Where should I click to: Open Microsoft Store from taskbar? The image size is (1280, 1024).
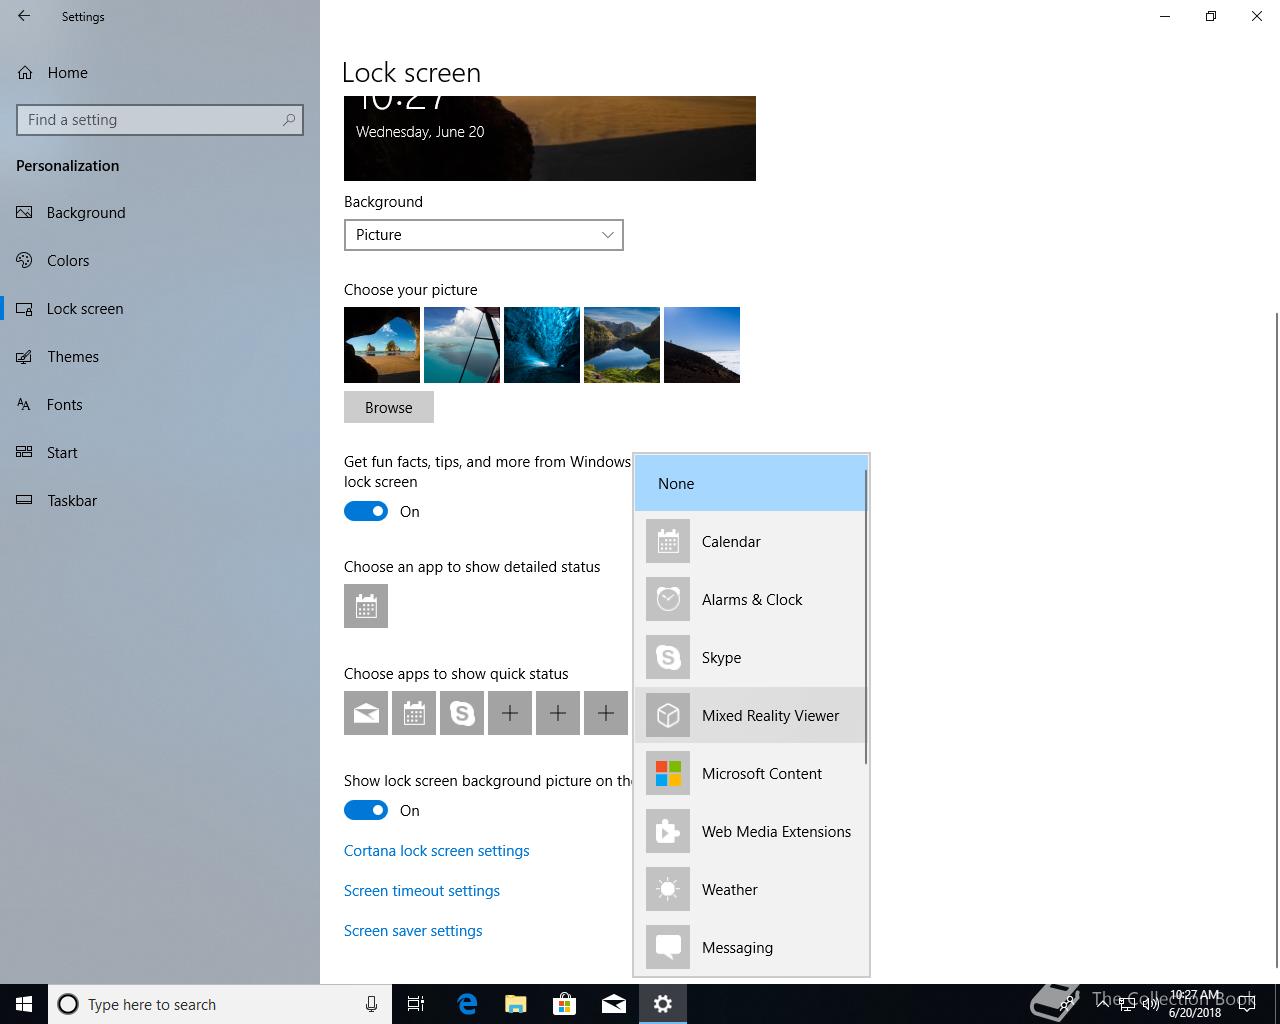[x=565, y=1004]
